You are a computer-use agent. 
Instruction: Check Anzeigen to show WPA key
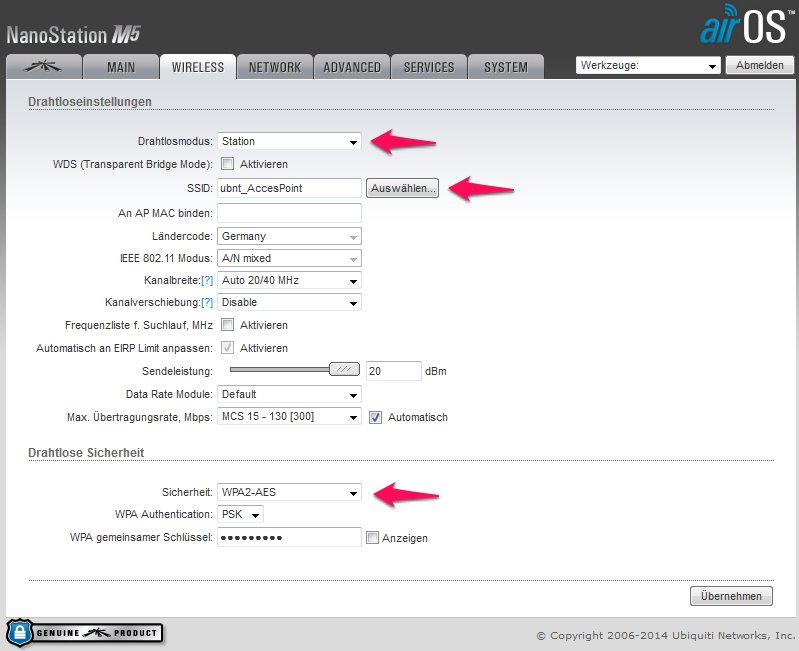(372, 537)
